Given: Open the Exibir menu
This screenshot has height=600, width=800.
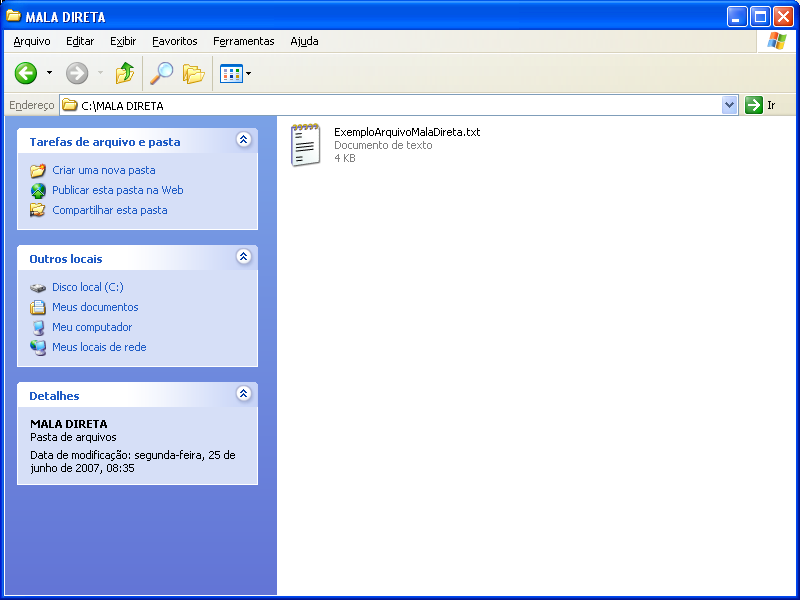Looking at the screenshot, I should coord(123,41).
